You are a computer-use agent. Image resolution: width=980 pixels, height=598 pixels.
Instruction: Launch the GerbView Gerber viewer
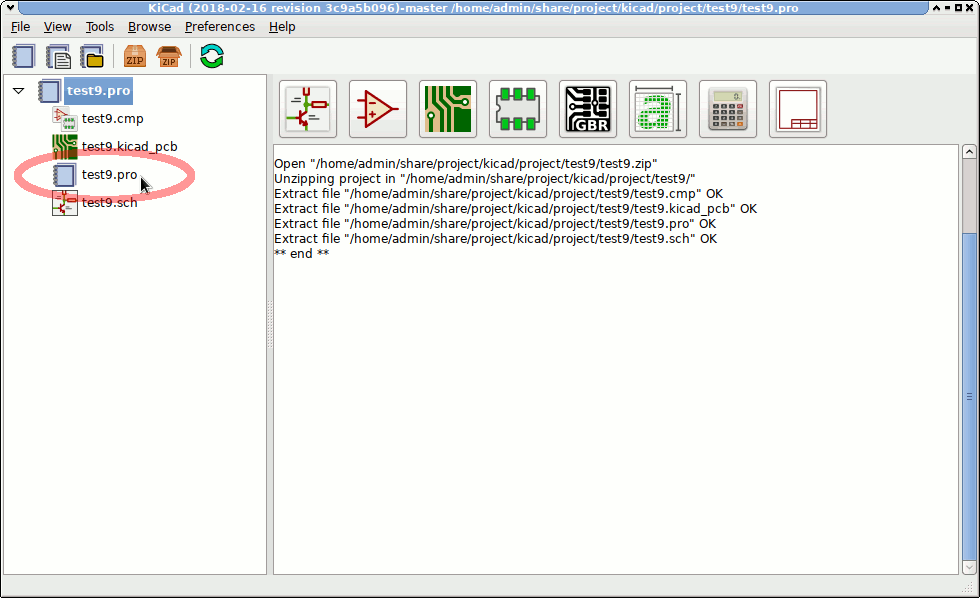coord(587,109)
